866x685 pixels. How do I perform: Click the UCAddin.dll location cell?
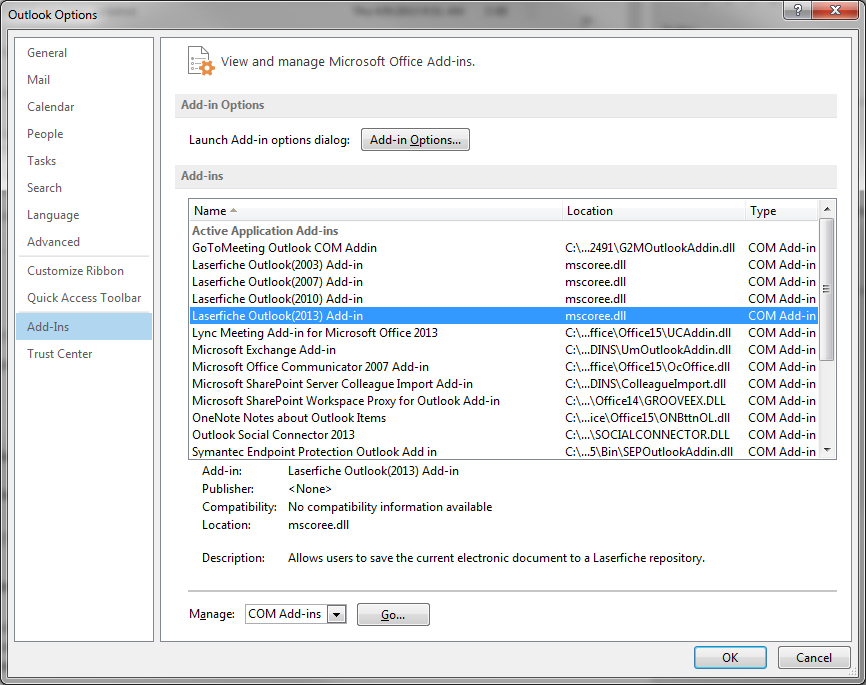tap(648, 333)
